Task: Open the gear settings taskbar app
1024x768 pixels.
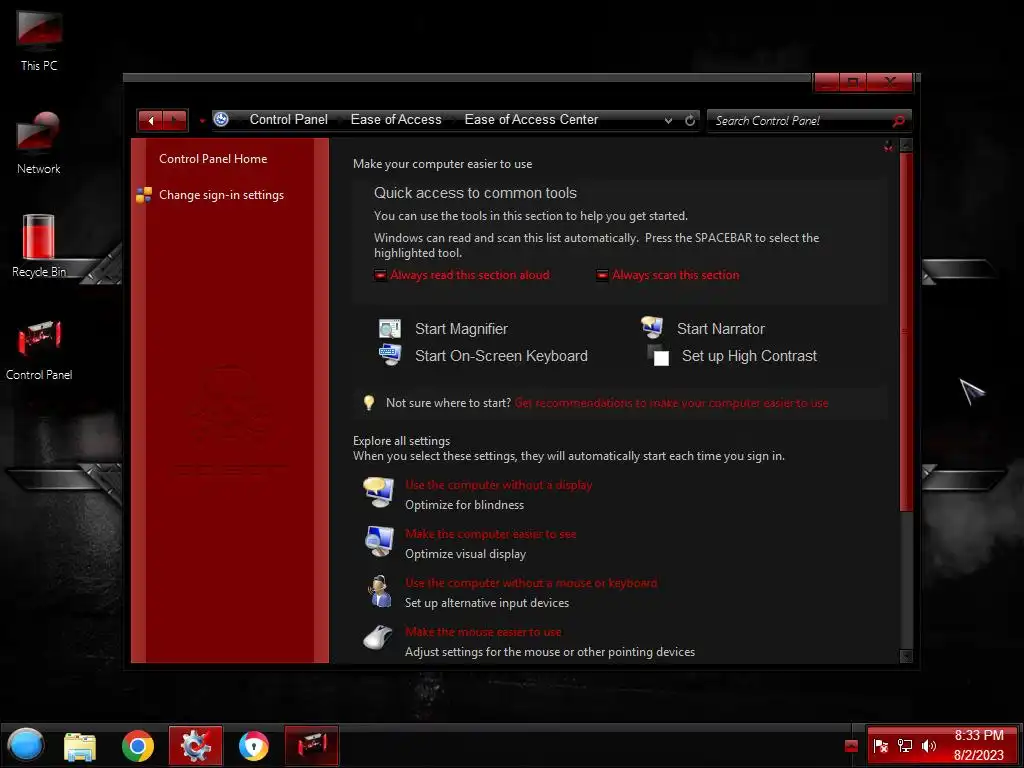Action: pos(195,745)
